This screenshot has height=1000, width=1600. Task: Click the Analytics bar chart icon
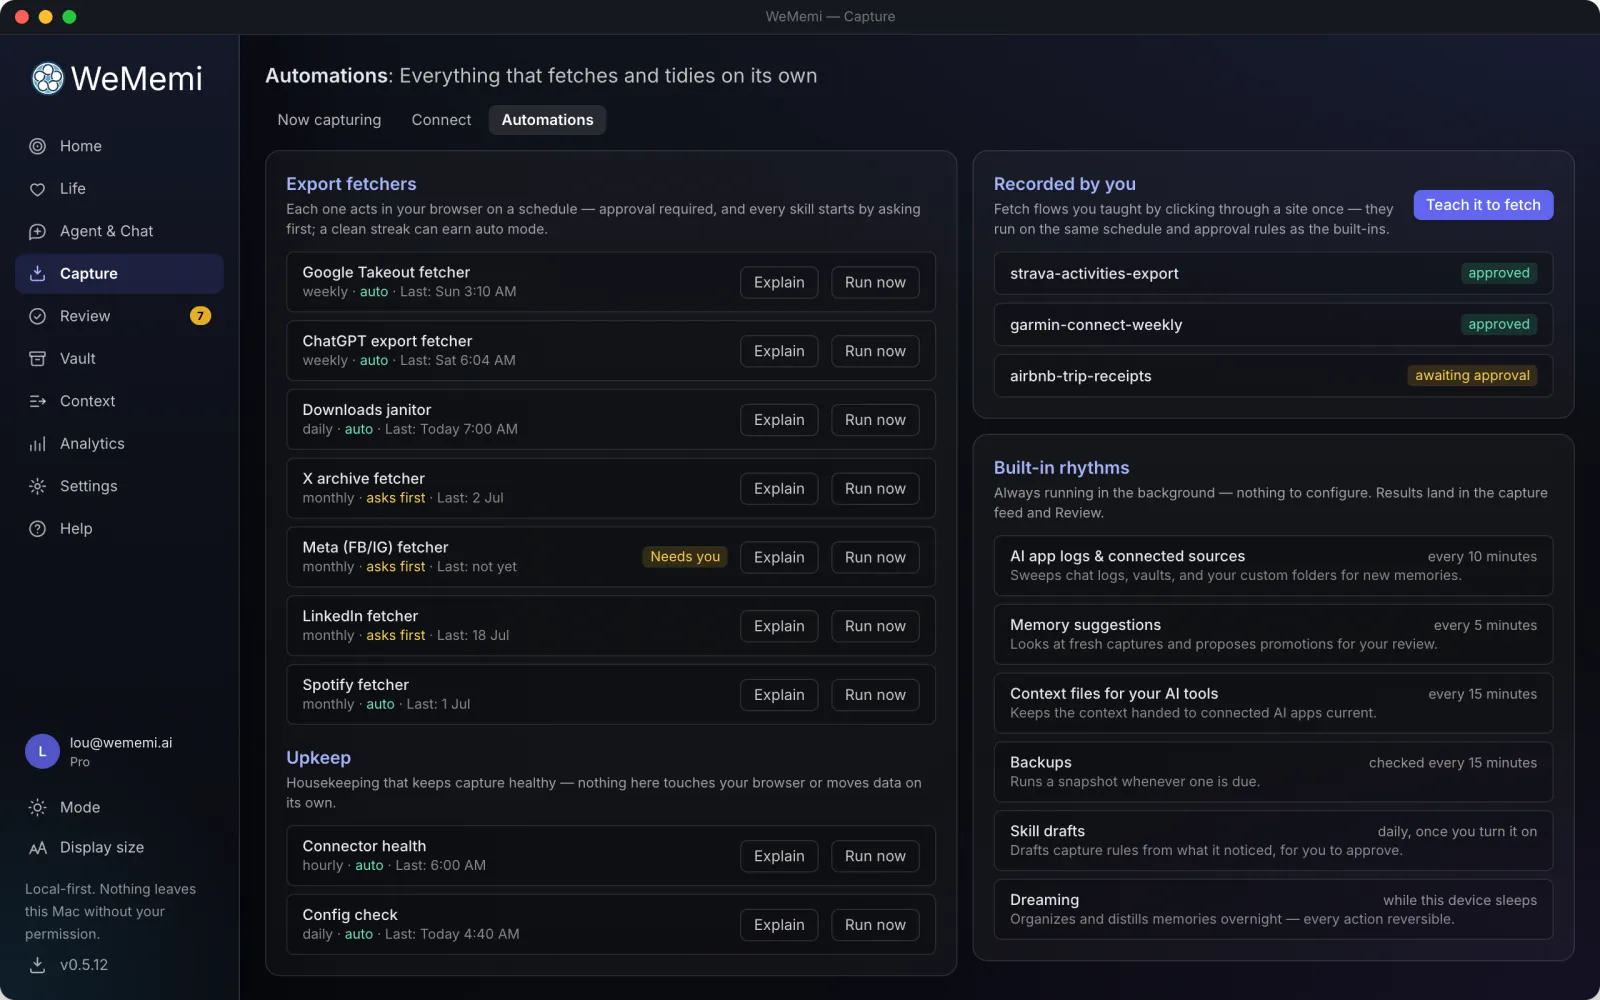(x=38, y=444)
